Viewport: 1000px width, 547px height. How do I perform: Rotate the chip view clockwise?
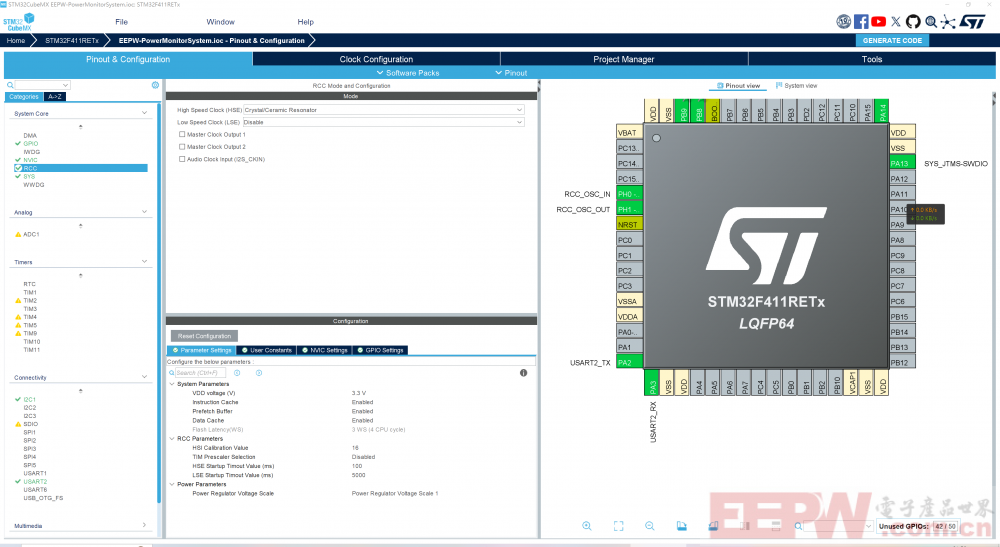682,526
